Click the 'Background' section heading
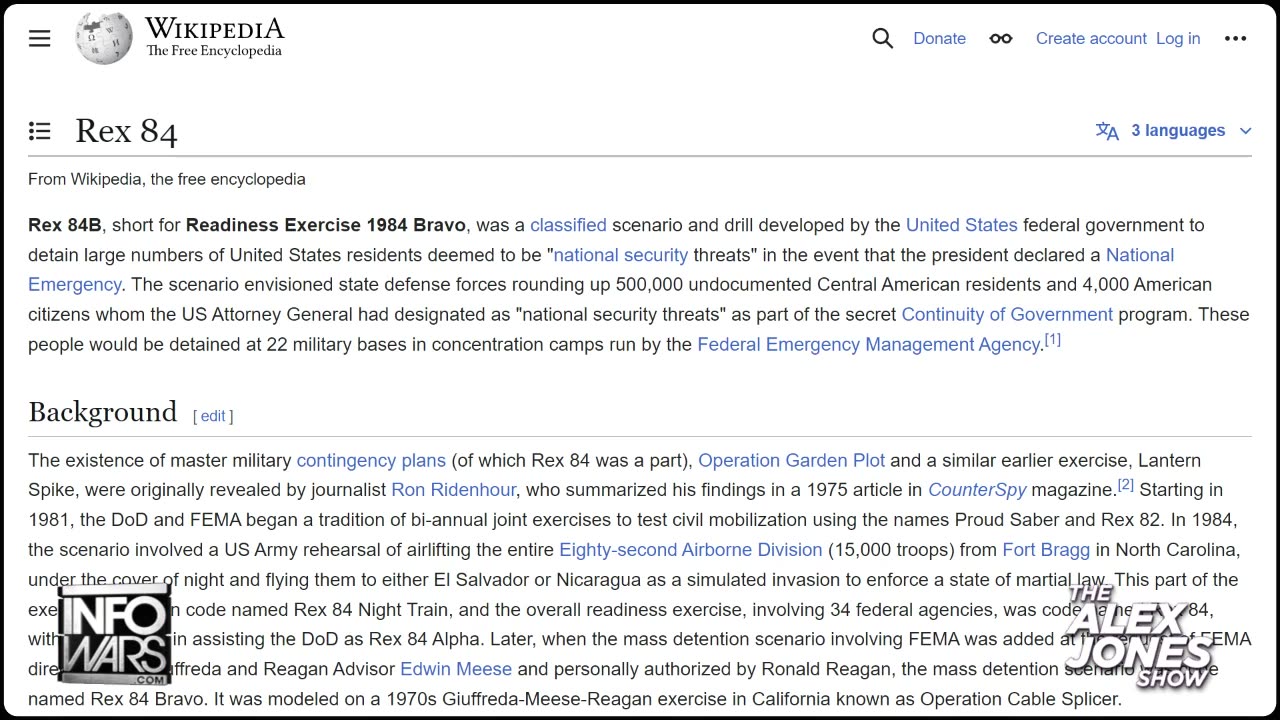This screenshot has height=720, width=1280. [x=102, y=412]
